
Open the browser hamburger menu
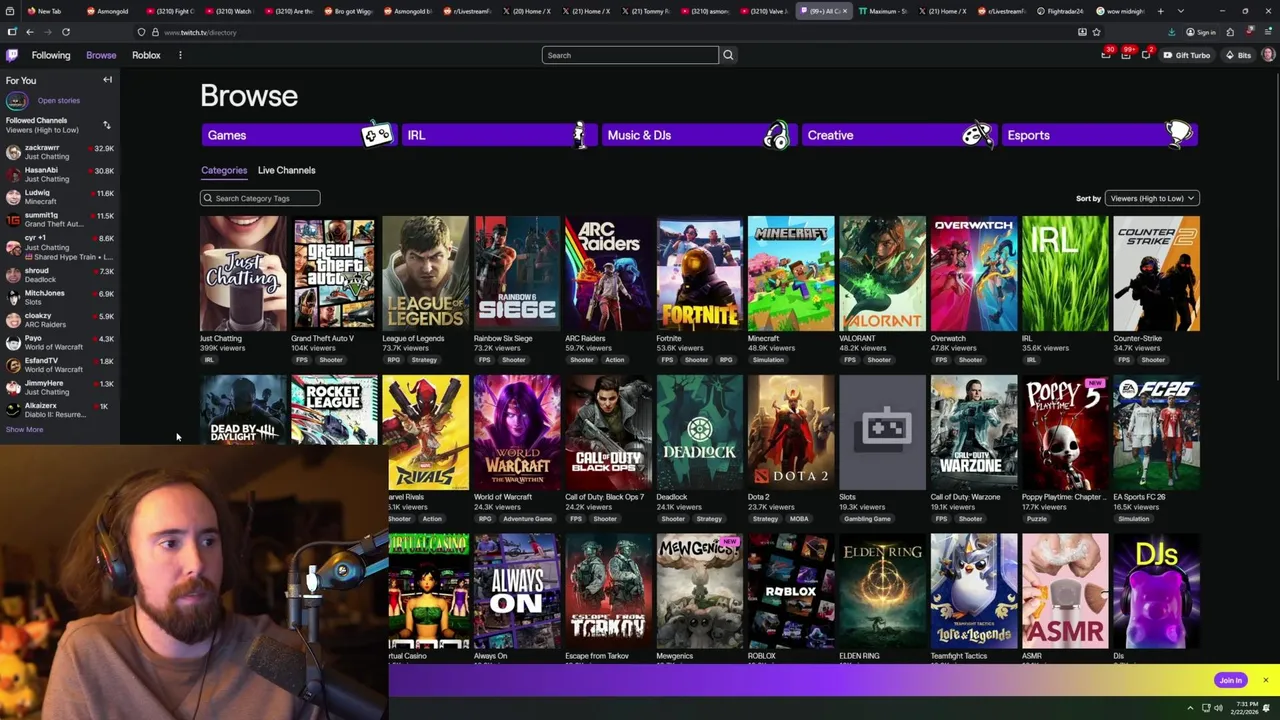pyautogui.click(x=1268, y=32)
